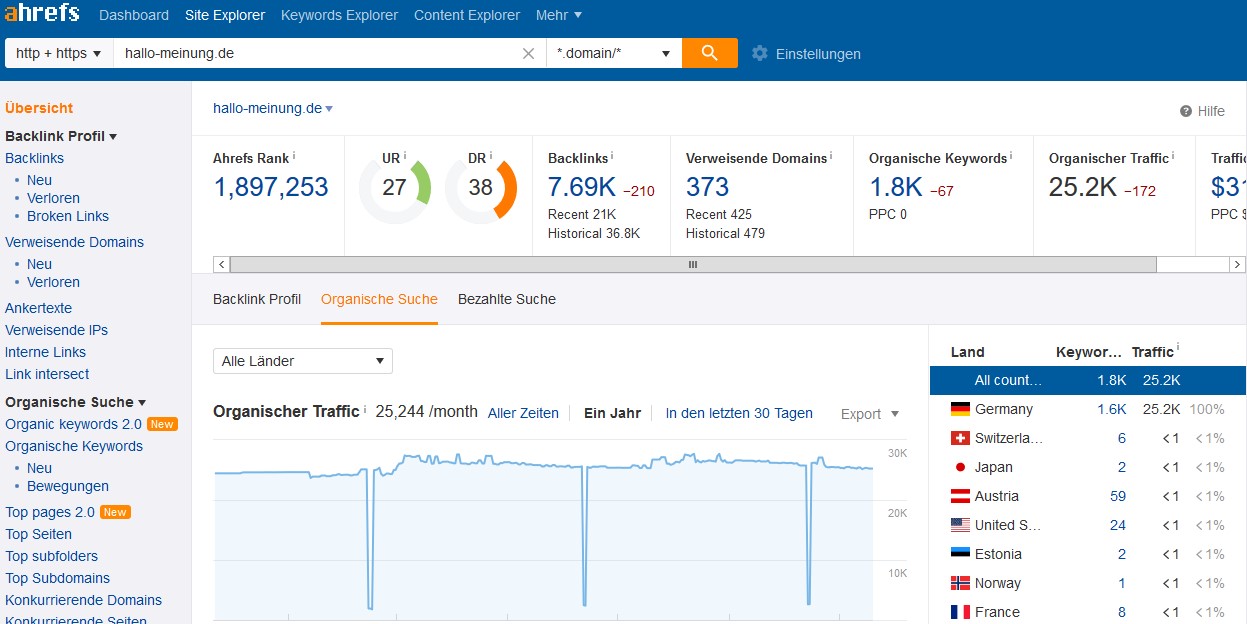Click the Austria flag icon
Viewport: 1247px width, 624px height.
tap(960, 496)
